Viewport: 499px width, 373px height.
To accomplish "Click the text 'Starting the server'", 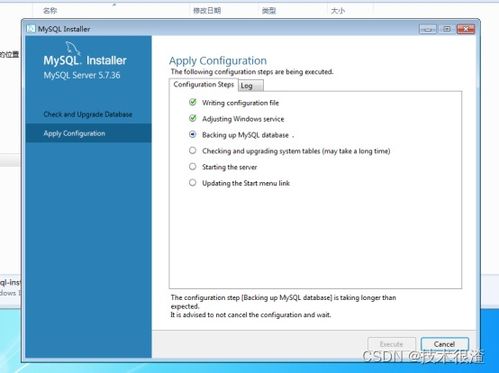I will [229, 167].
